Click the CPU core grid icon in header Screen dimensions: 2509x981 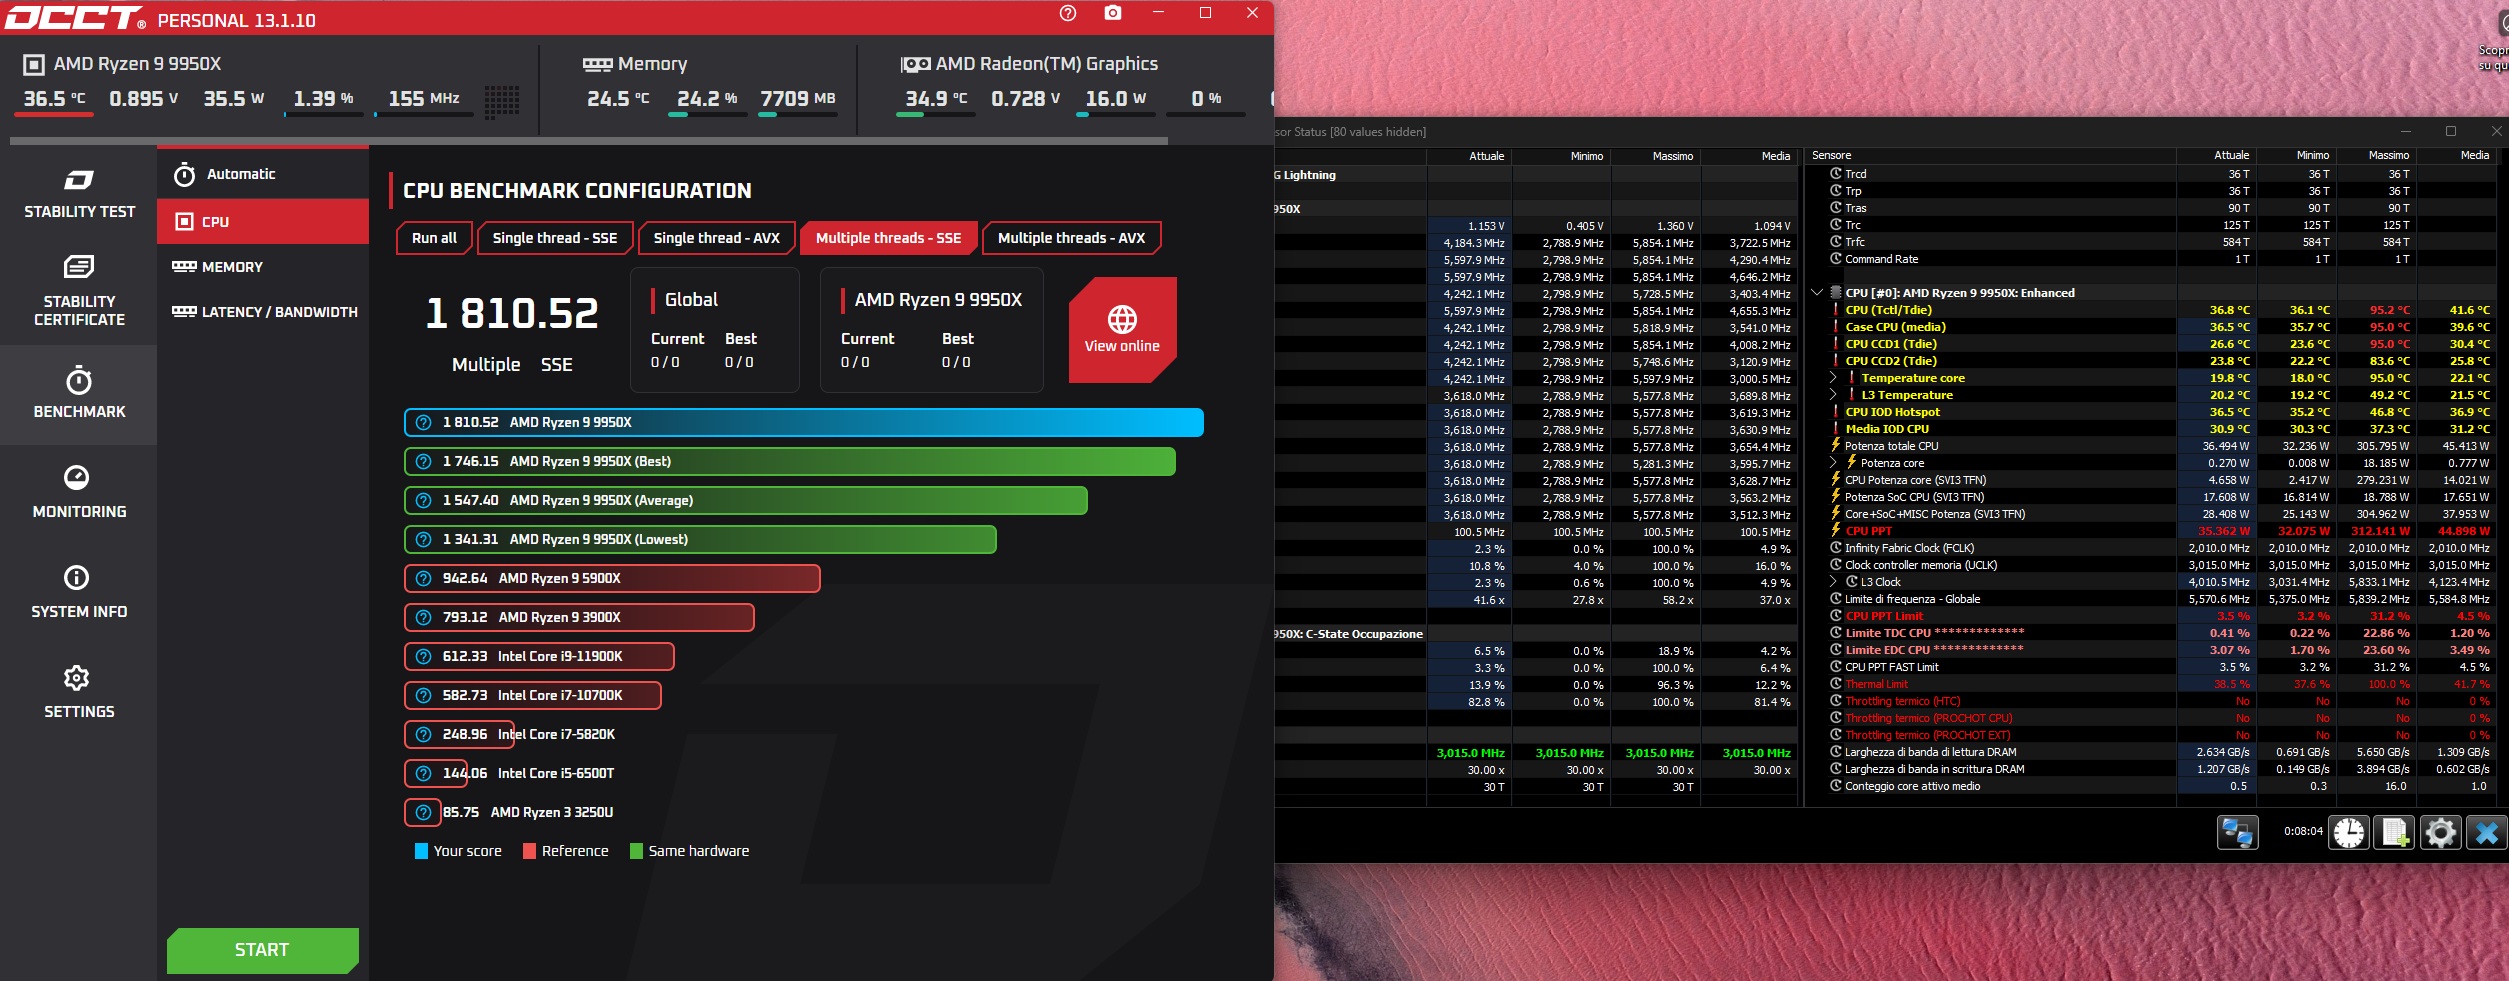(x=502, y=100)
